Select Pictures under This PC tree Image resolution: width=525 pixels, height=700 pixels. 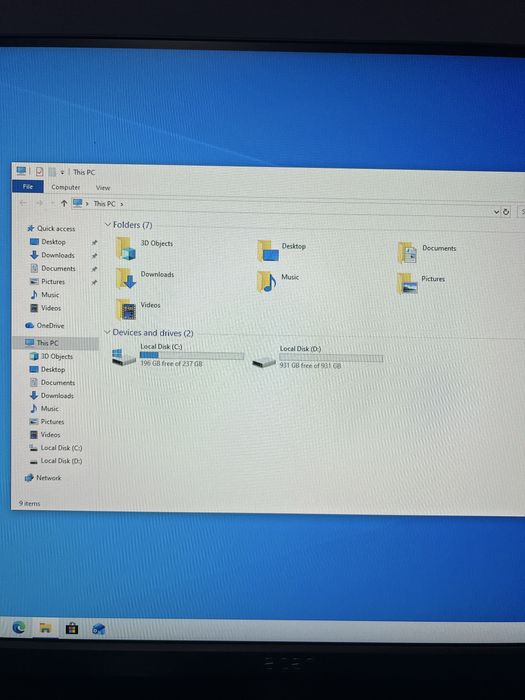coord(52,421)
